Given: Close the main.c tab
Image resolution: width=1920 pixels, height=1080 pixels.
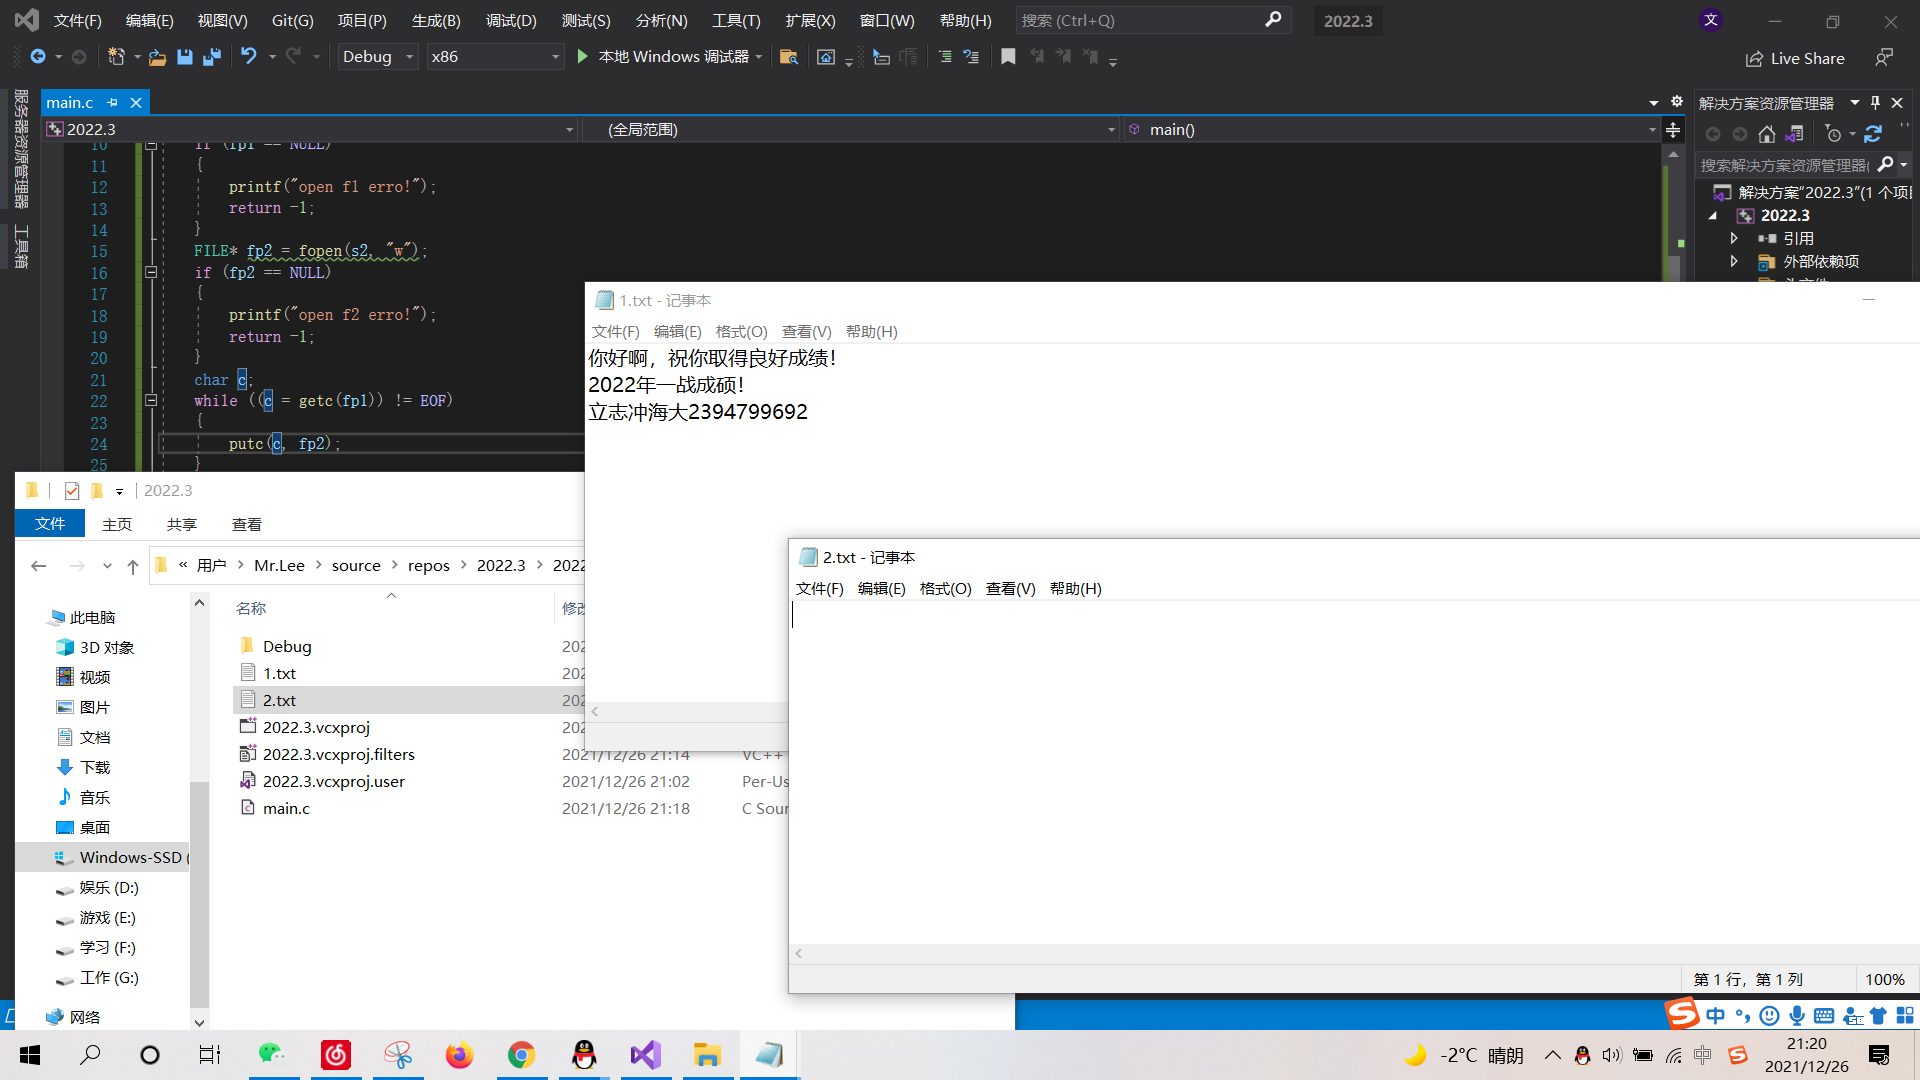Looking at the screenshot, I should click(x=136, y=102).
